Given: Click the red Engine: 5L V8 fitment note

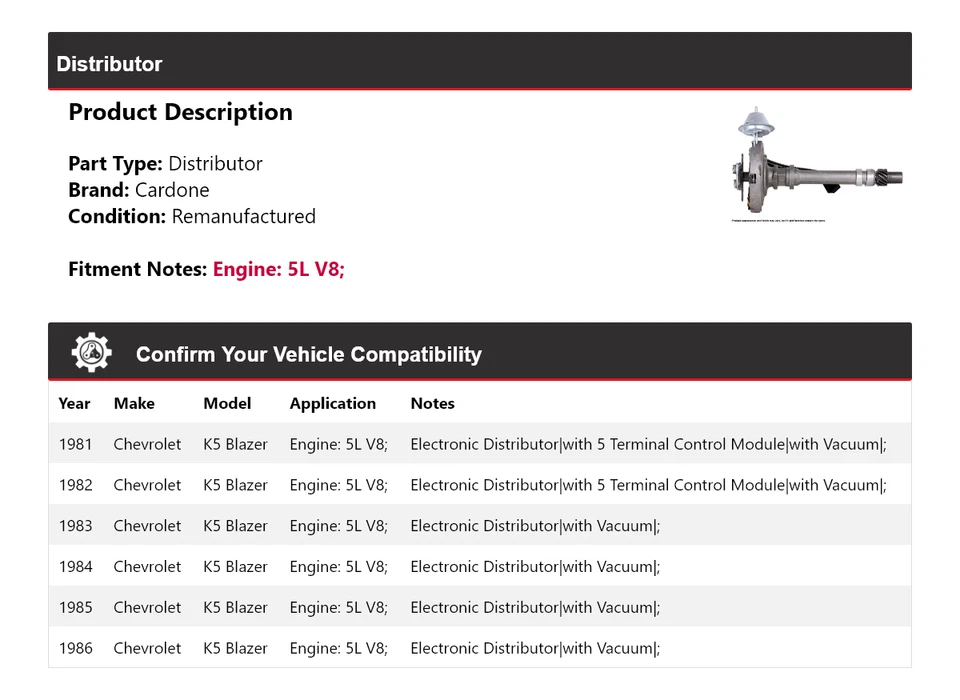Looking at the screenshot, I should tap(277, 269).
